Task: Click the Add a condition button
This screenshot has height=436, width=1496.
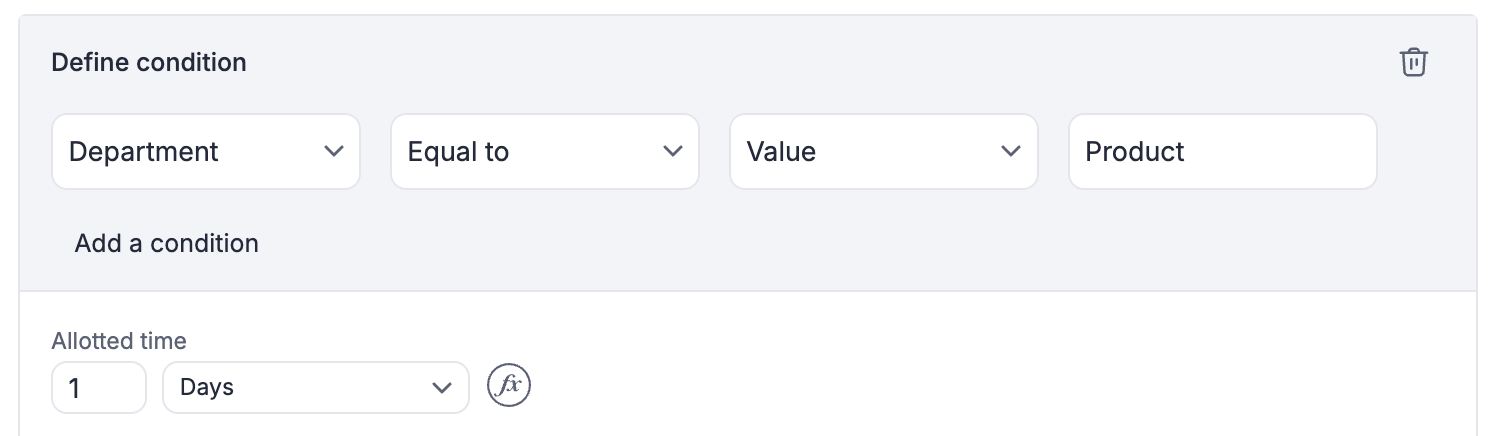Action: pos(166,243)
